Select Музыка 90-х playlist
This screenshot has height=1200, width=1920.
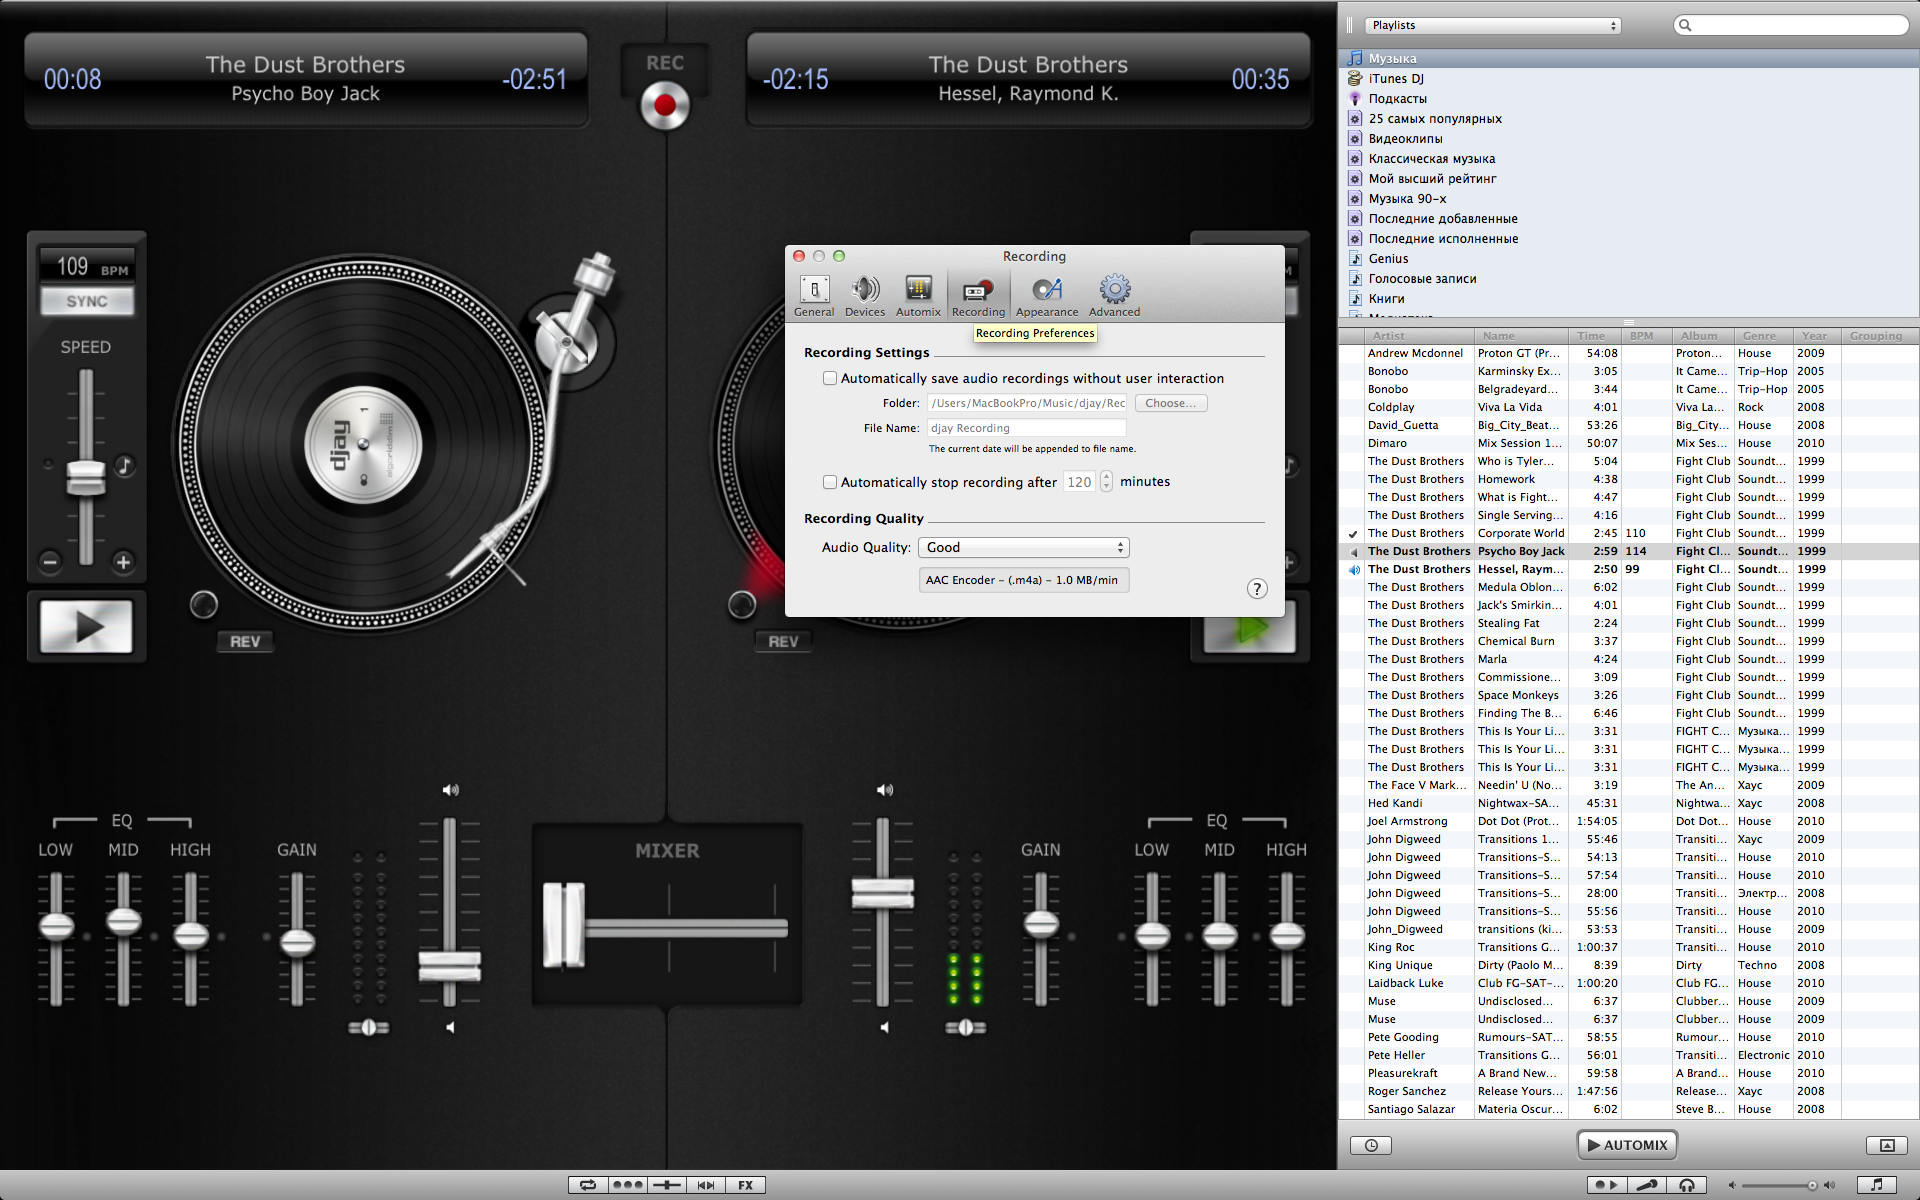point(1629,199)
